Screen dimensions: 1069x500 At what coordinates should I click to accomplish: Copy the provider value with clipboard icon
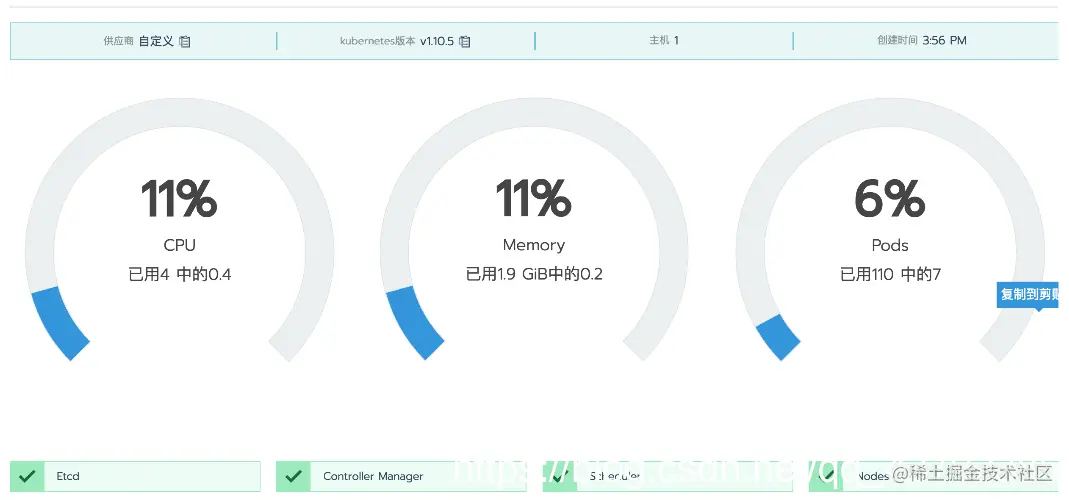click(185, 41)
